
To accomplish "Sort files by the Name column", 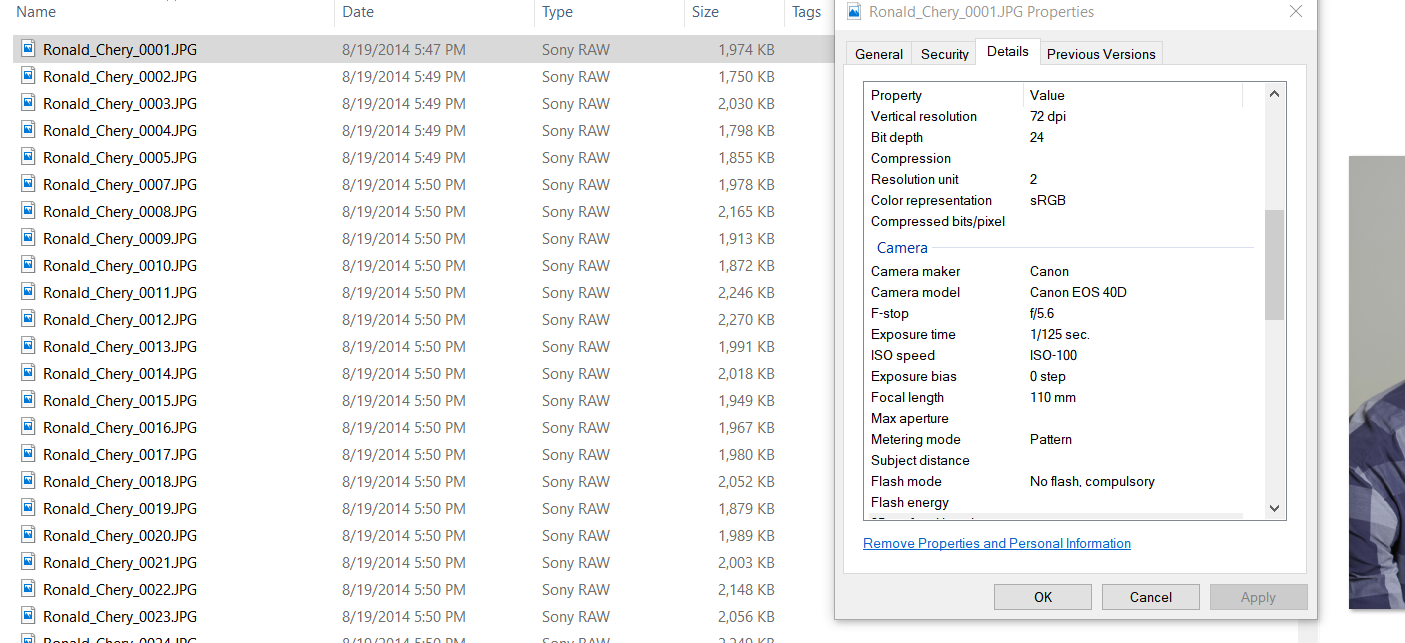I will (35, 12).
